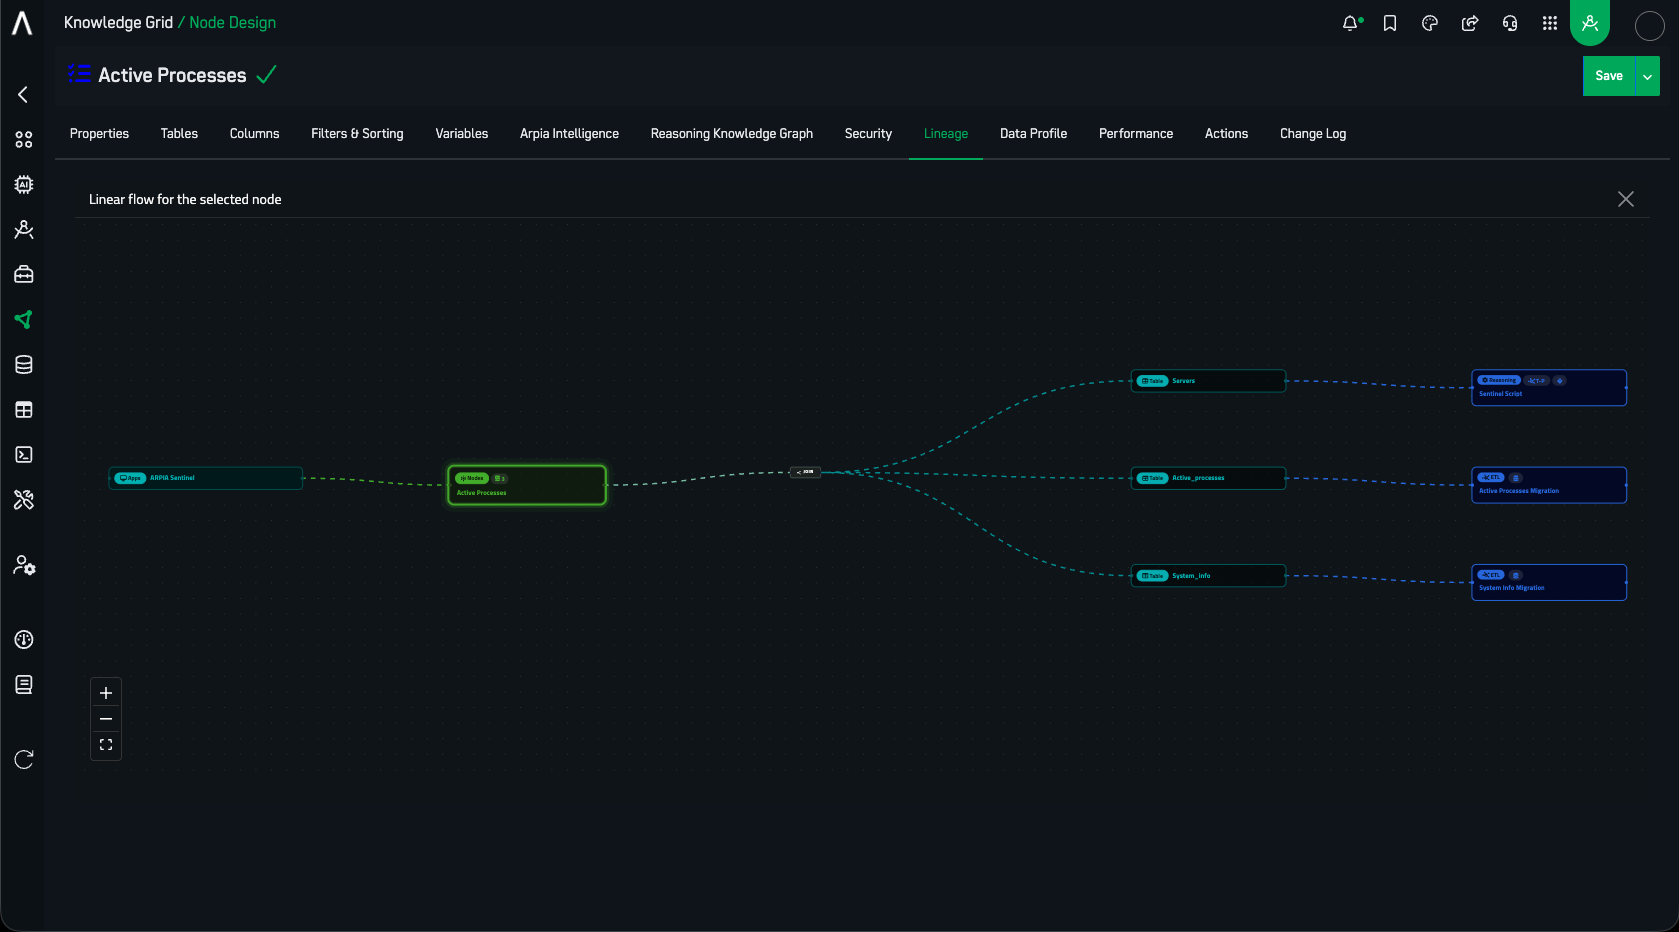This screenshot has height=932, width=1679.
Task: Go back using the left chevron arrow
Action: click(23, 94)
